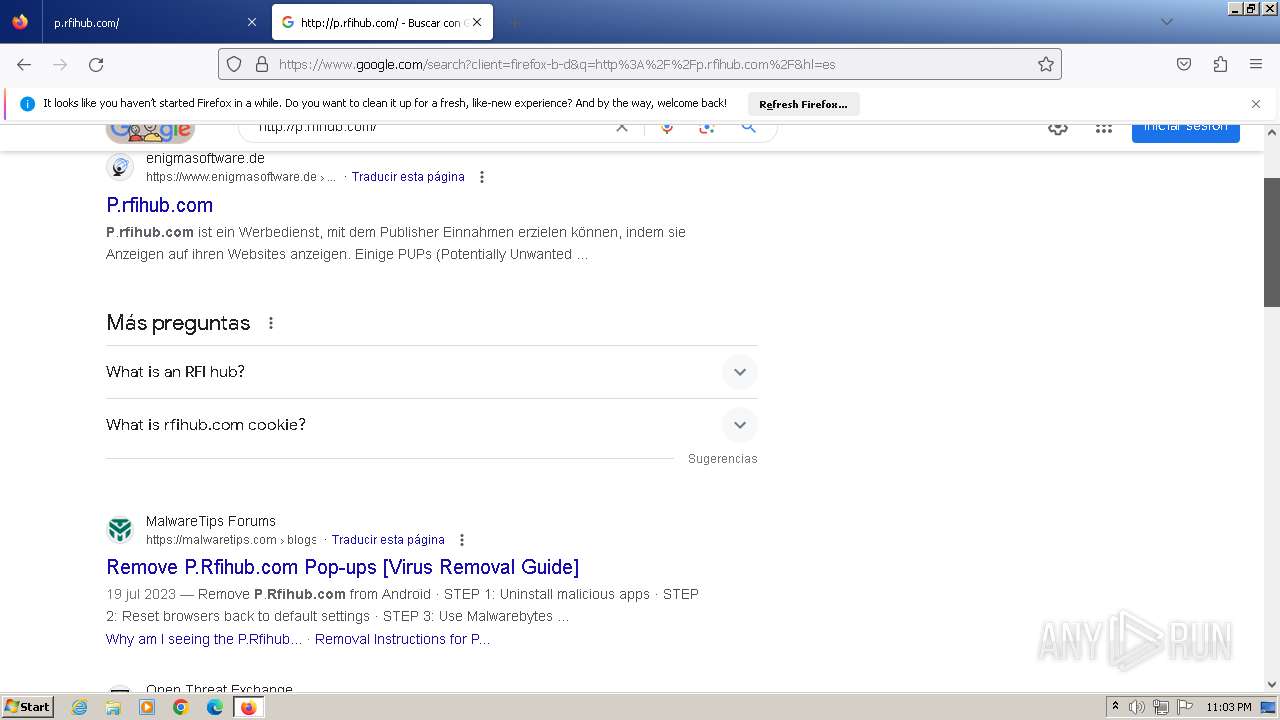This screenshot has height=720, width=1280.
Task: Start Google voice search microphone
Action: (667, 127)
